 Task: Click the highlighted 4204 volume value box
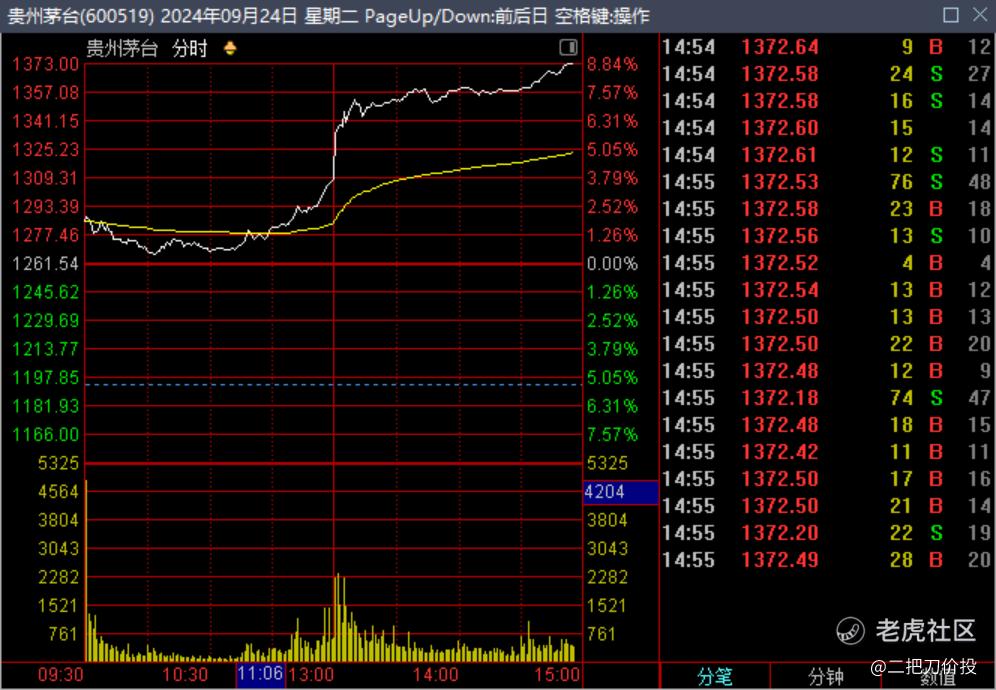click(621, 492)
